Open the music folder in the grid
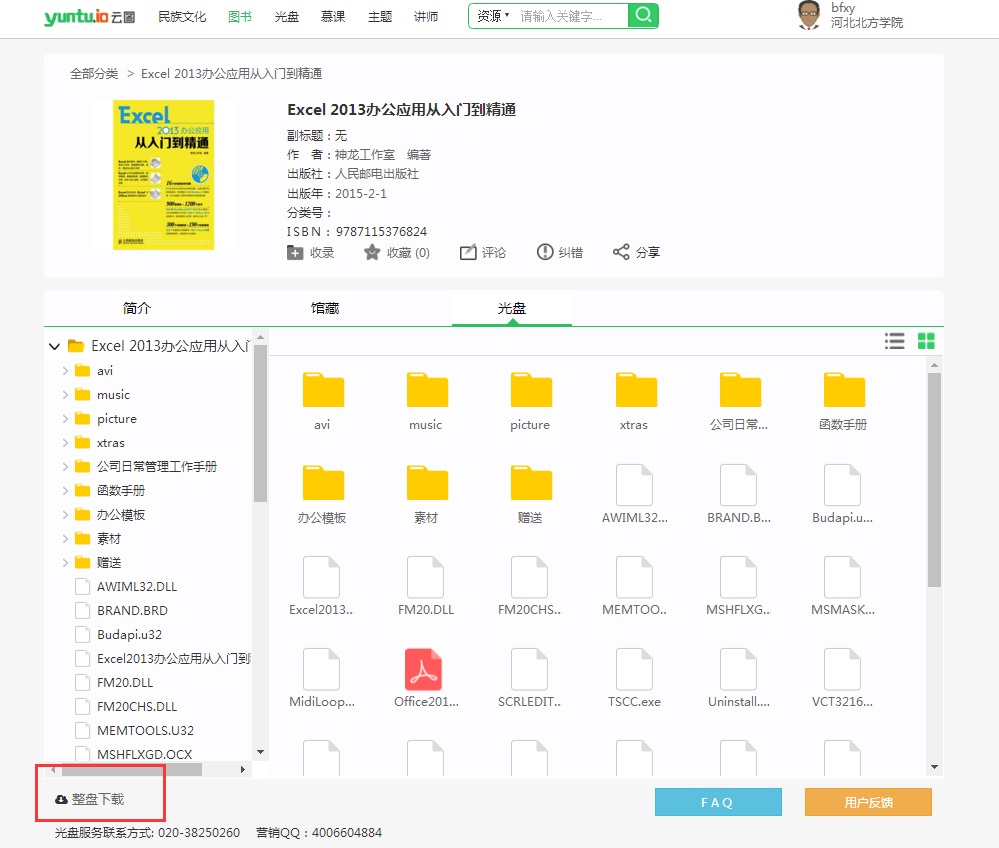Screen dimensions: 999x848 427,389
